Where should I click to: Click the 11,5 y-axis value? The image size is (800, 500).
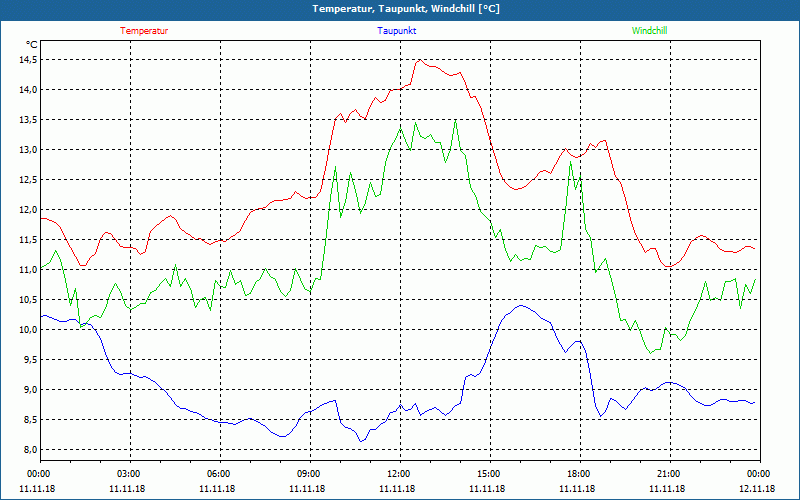pos(28,240)
